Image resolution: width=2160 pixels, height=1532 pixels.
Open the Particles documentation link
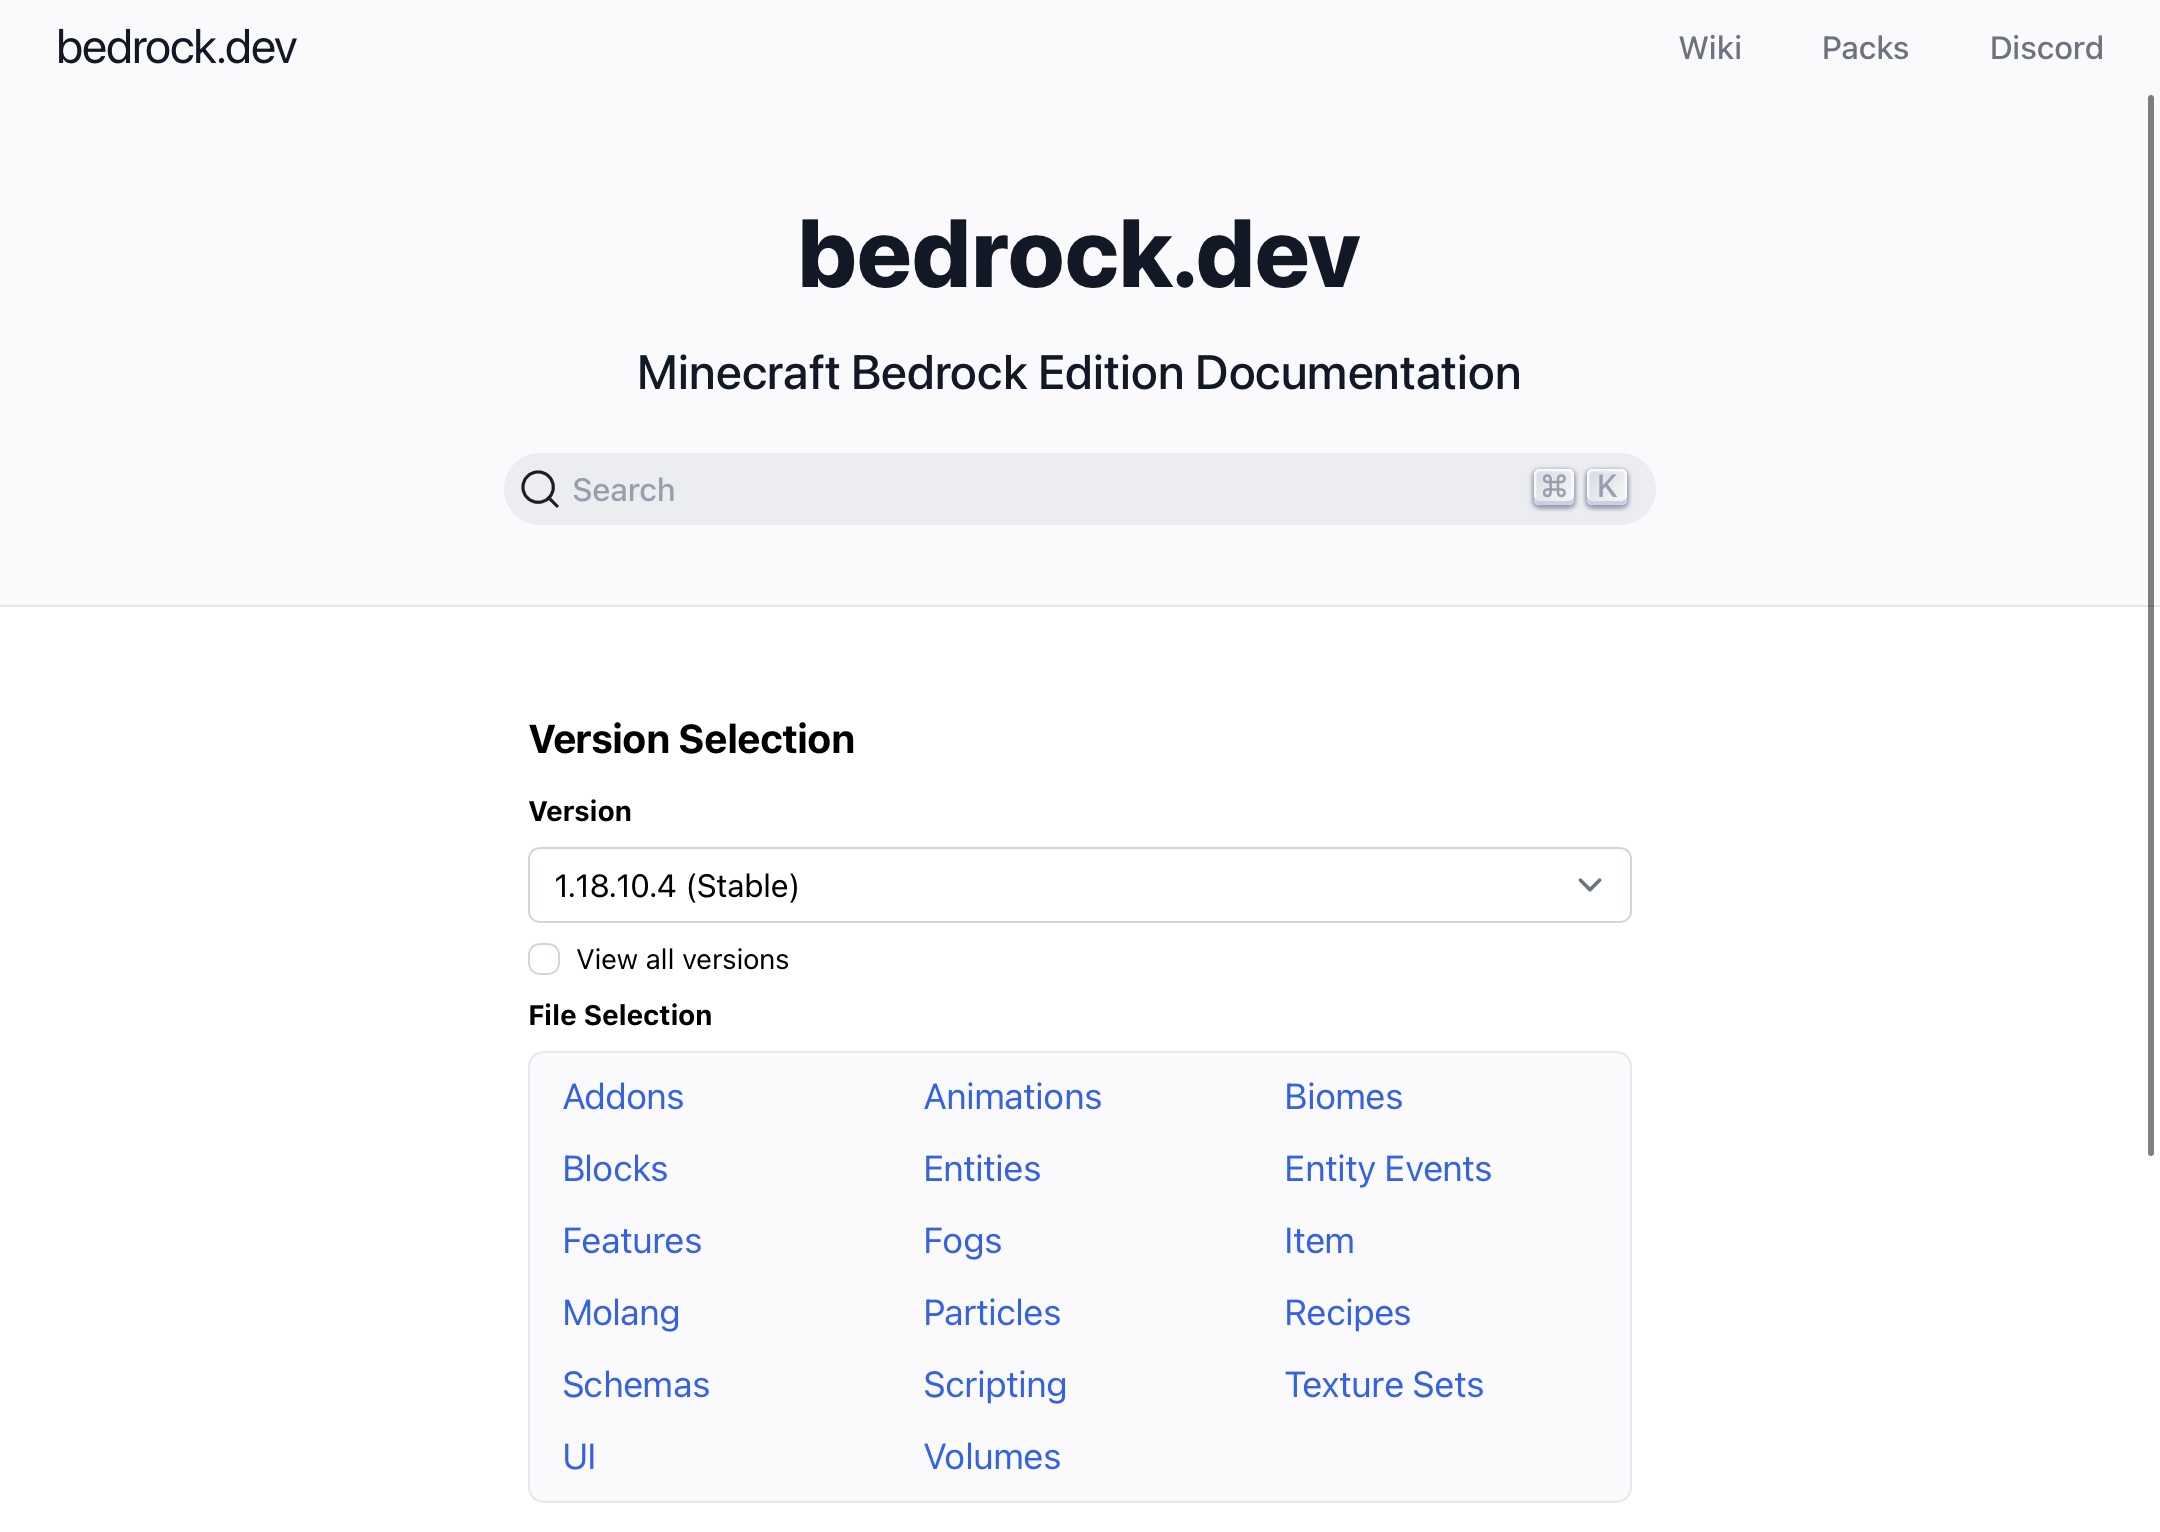point(992,1313)
